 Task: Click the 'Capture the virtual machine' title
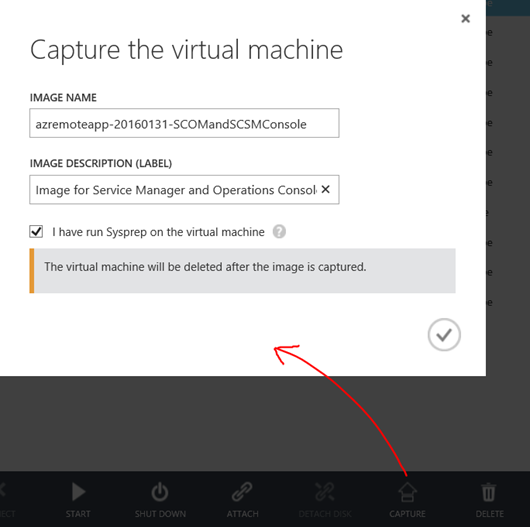[x=186, y=49]
